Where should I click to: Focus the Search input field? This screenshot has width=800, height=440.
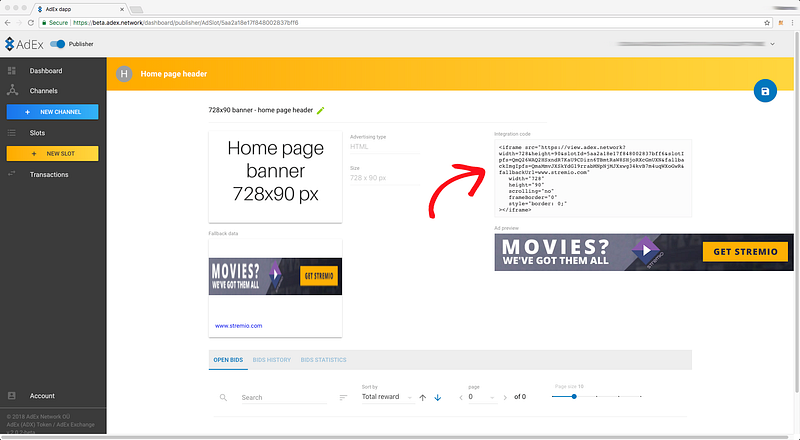point(284,398)
